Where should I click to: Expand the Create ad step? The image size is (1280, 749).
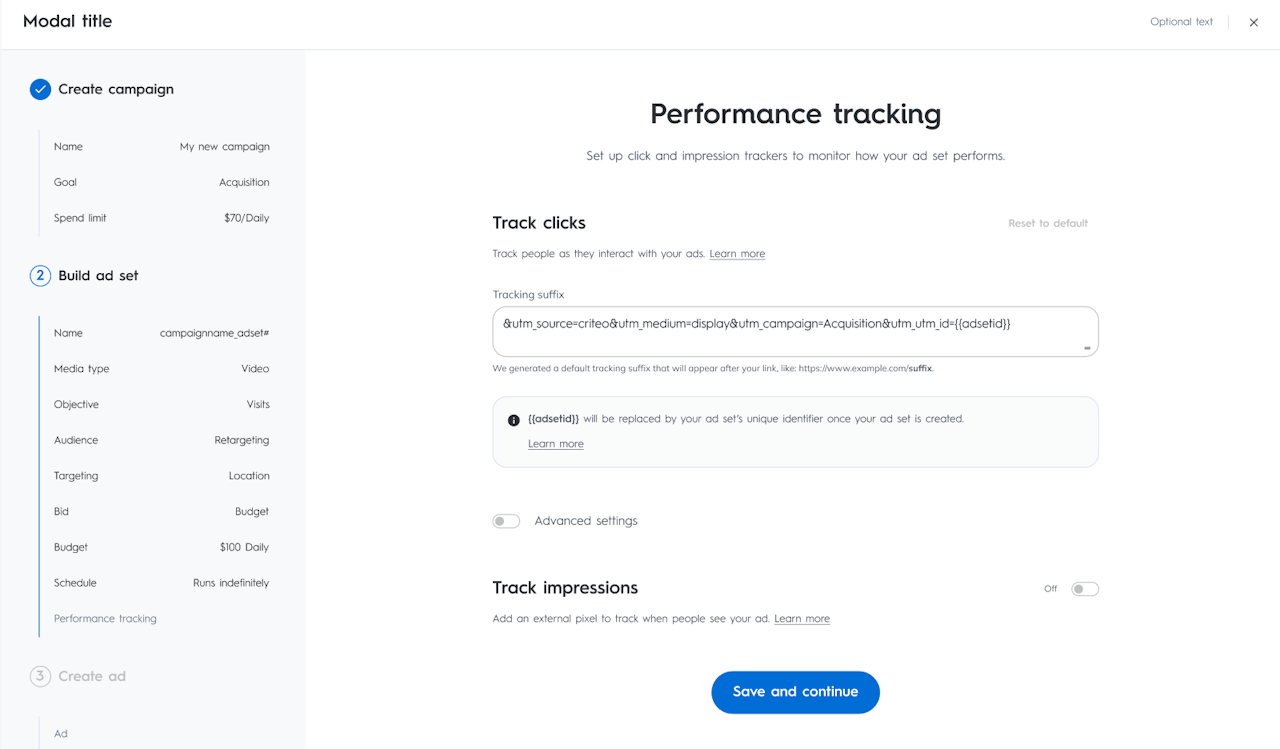pos(92,677)
